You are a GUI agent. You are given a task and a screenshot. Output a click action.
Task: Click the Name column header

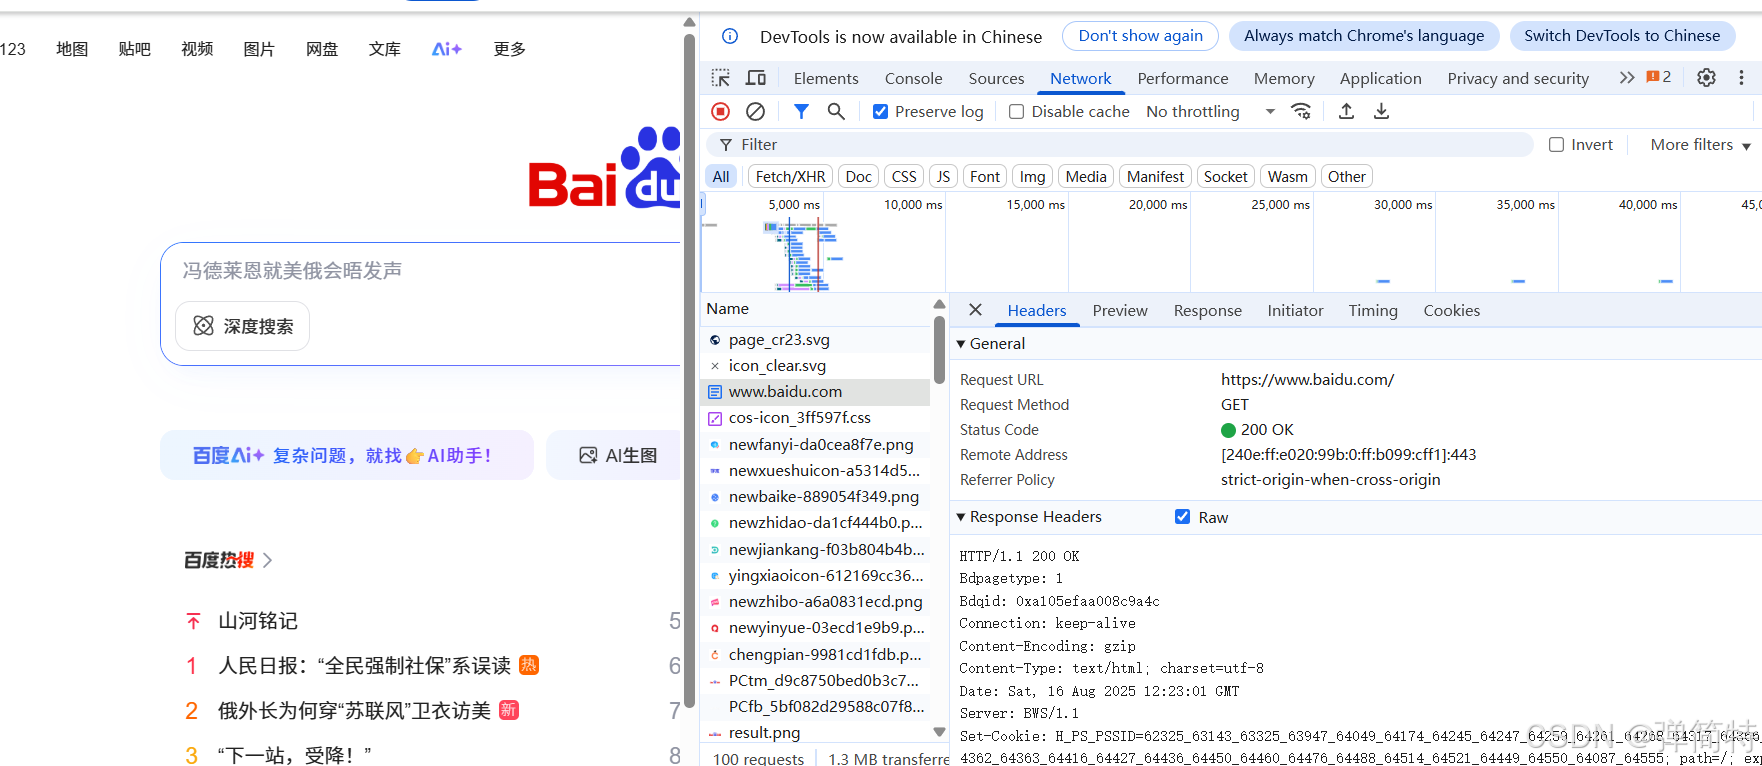click(815, 309)
